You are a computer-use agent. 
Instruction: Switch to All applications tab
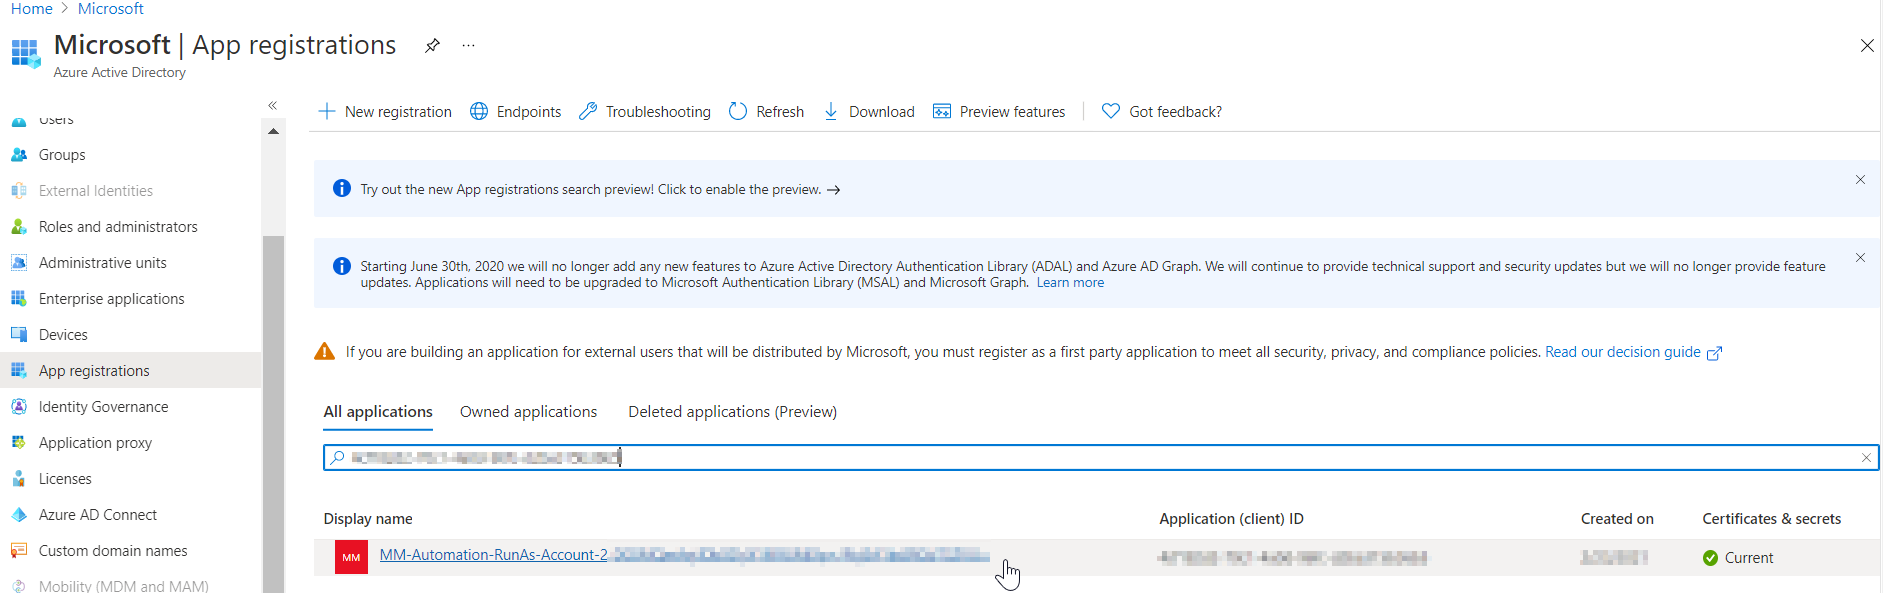point(378,412)
